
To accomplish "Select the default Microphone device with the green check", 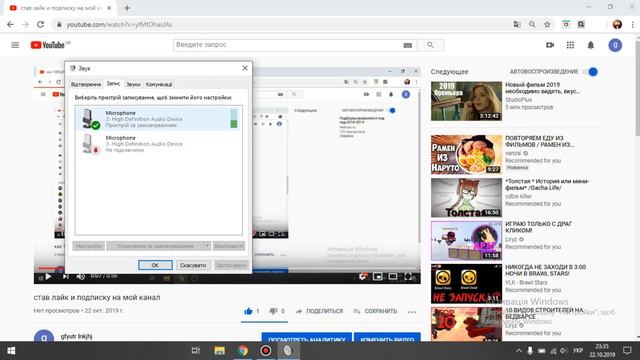I will pos(158,118).
